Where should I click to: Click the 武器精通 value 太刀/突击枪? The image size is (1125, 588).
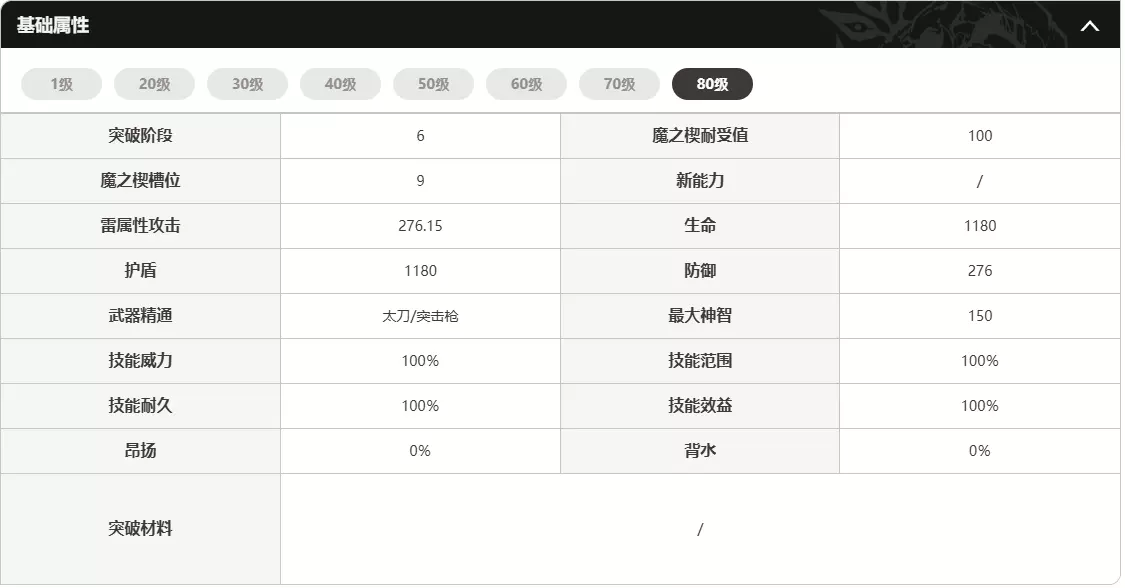pos(420,316)
